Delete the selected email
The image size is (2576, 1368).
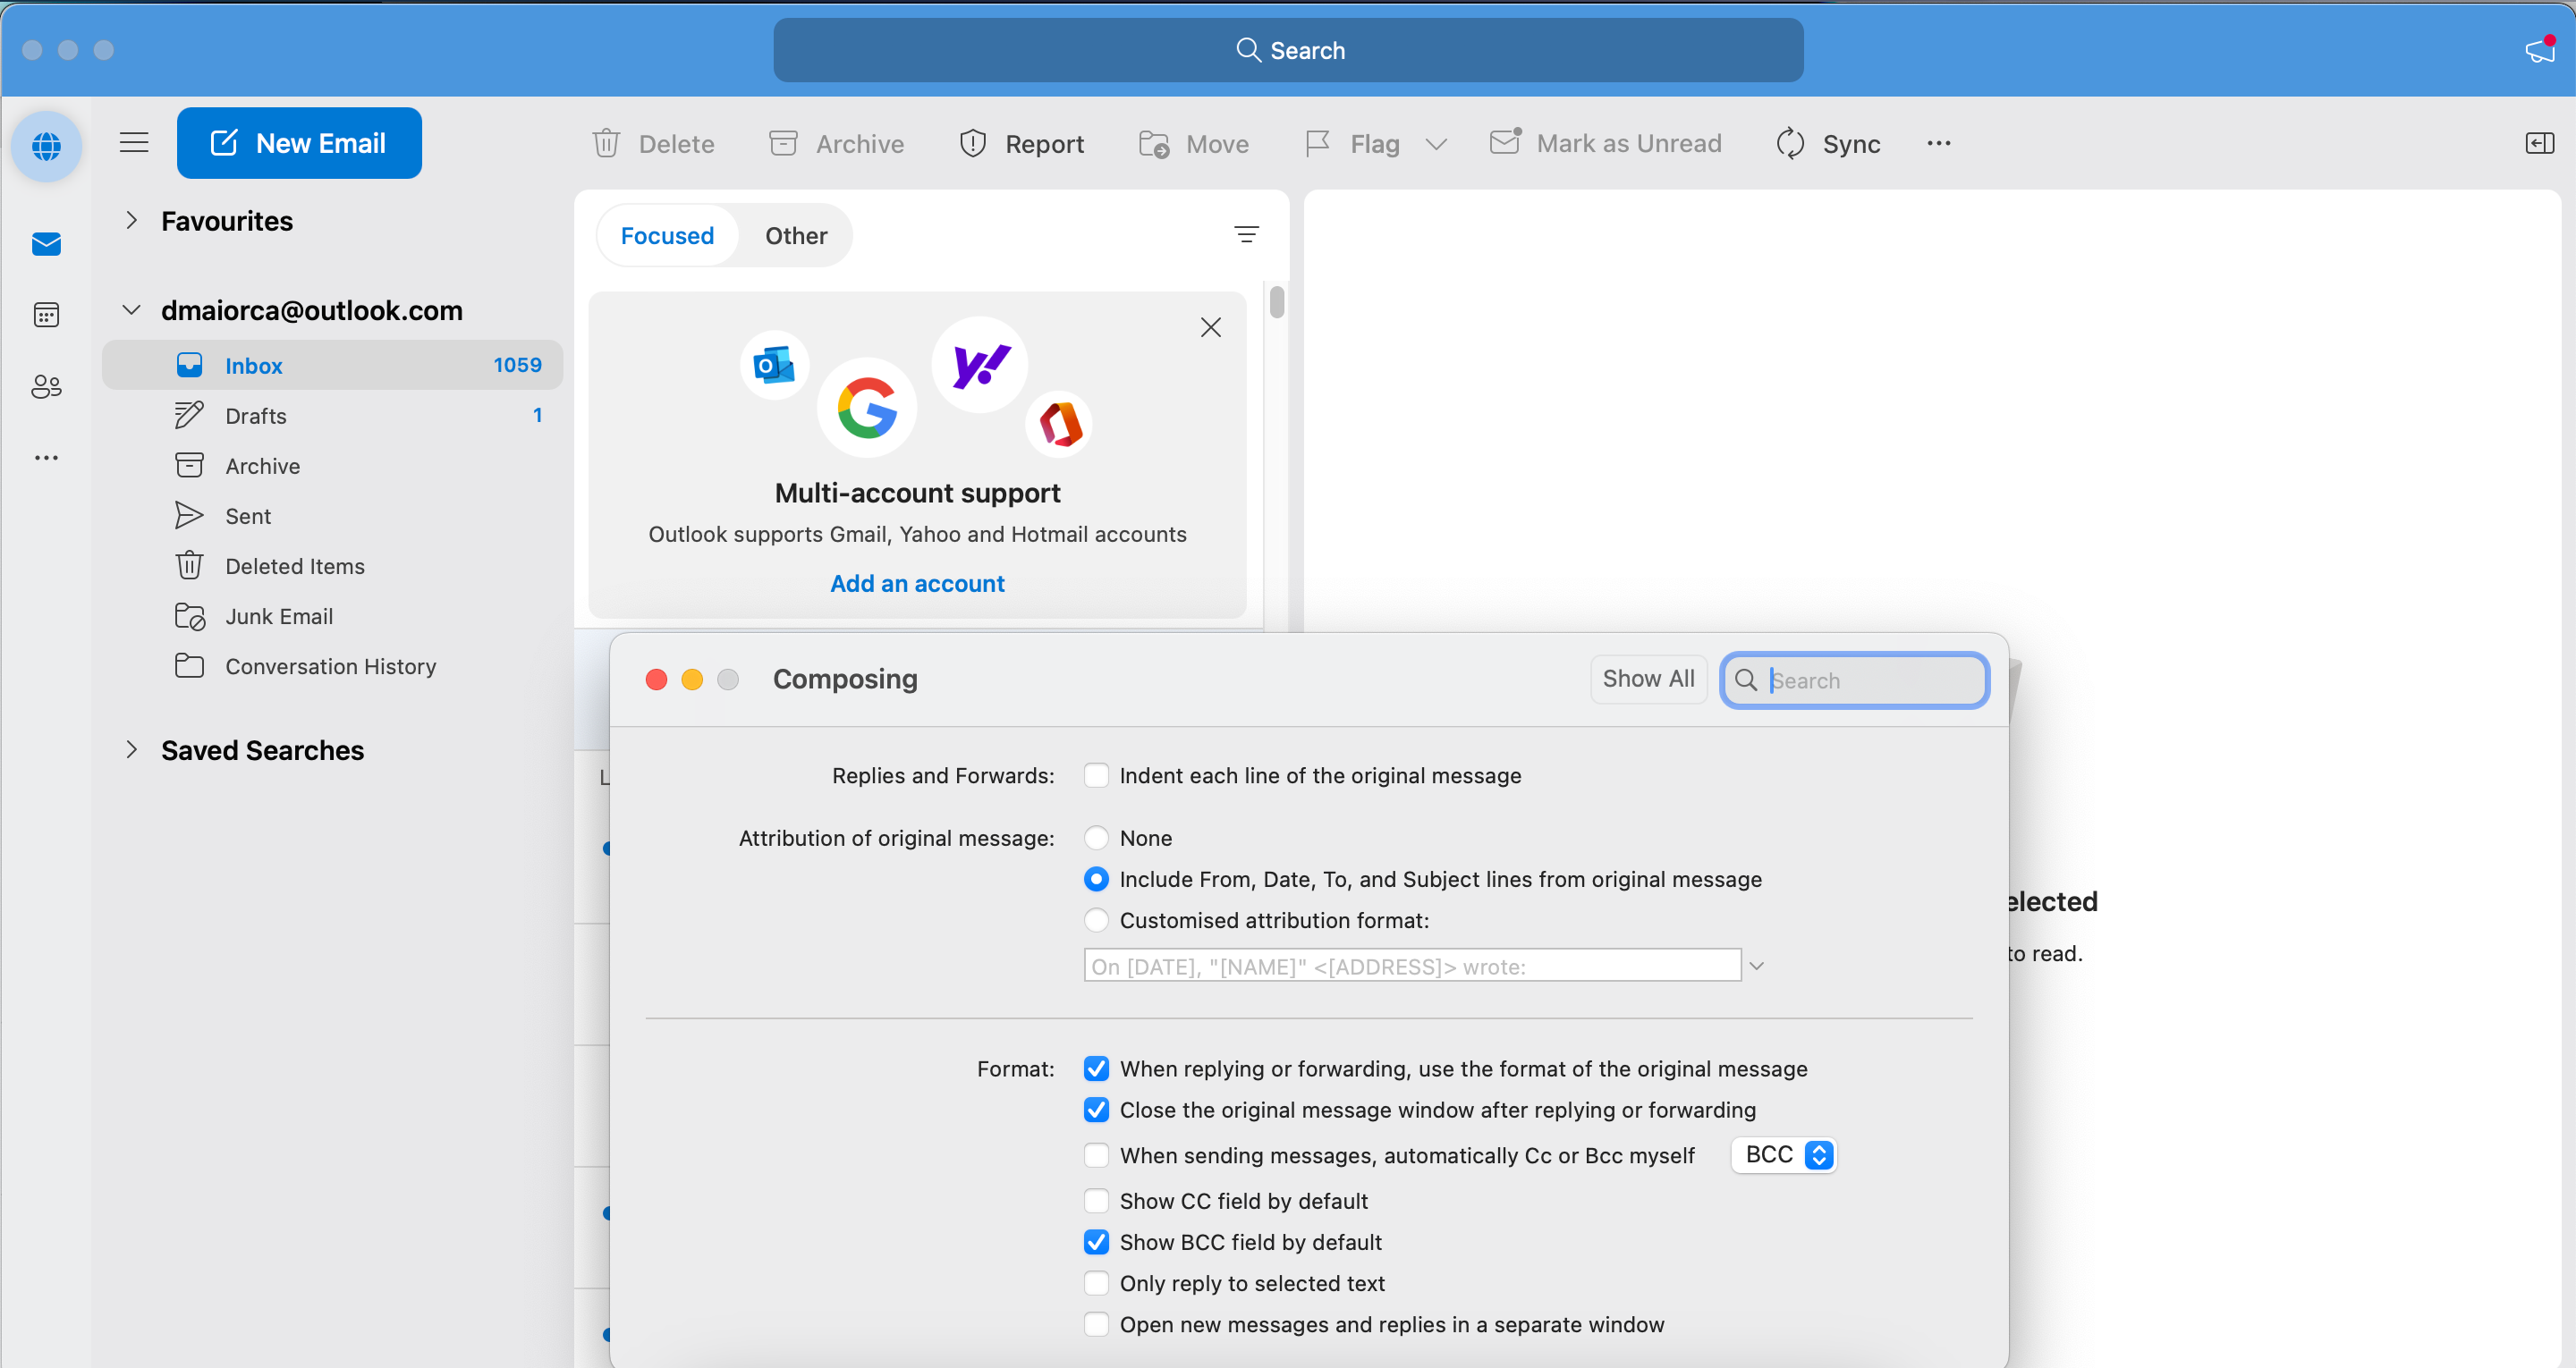[652, 143]
